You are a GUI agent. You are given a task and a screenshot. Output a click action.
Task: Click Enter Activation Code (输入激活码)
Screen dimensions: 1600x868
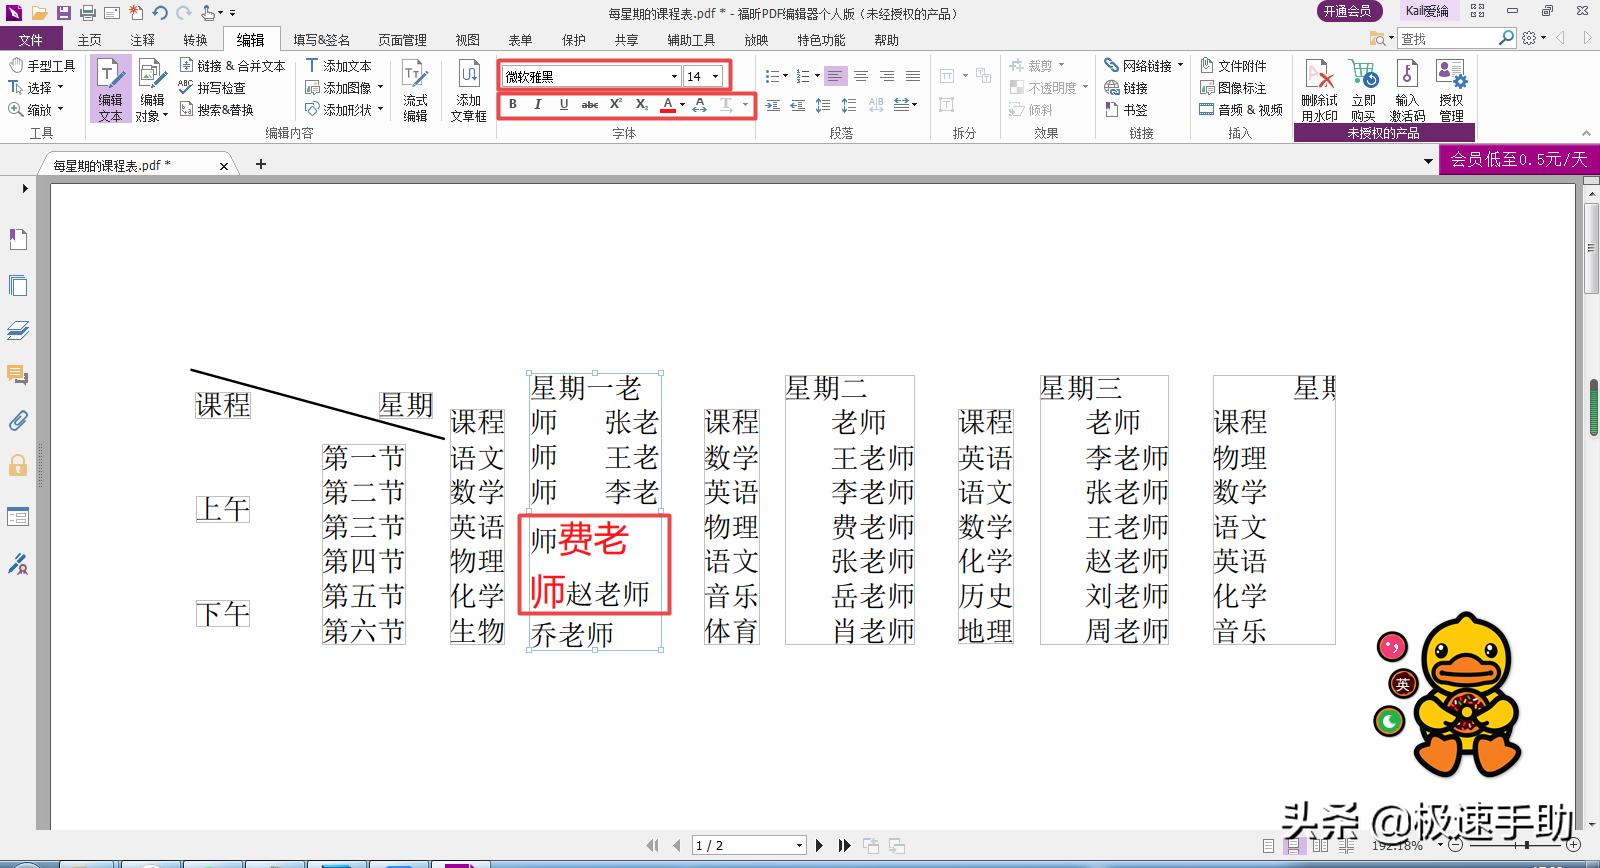[1407, 89]
